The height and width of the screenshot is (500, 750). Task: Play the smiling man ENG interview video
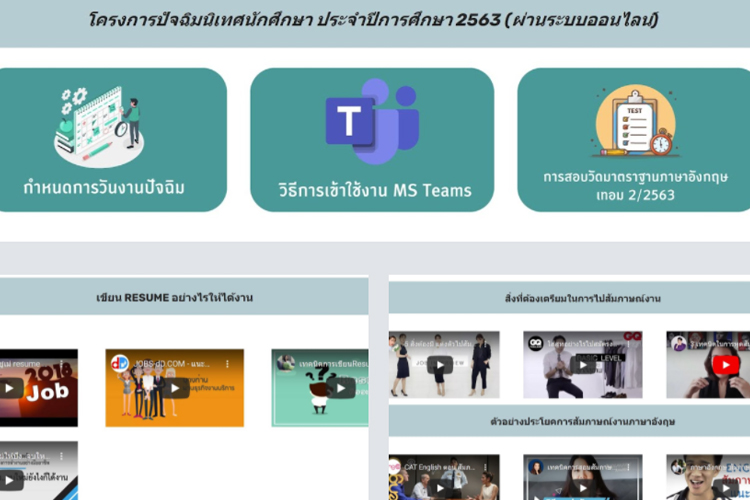click(726, 488)
